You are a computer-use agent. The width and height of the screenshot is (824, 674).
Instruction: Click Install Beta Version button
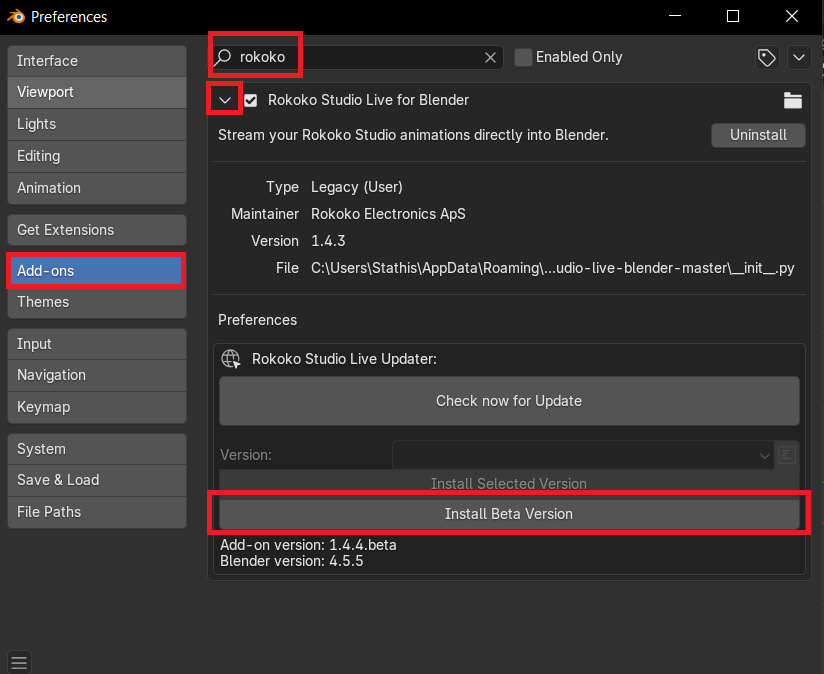click(509, 514)
